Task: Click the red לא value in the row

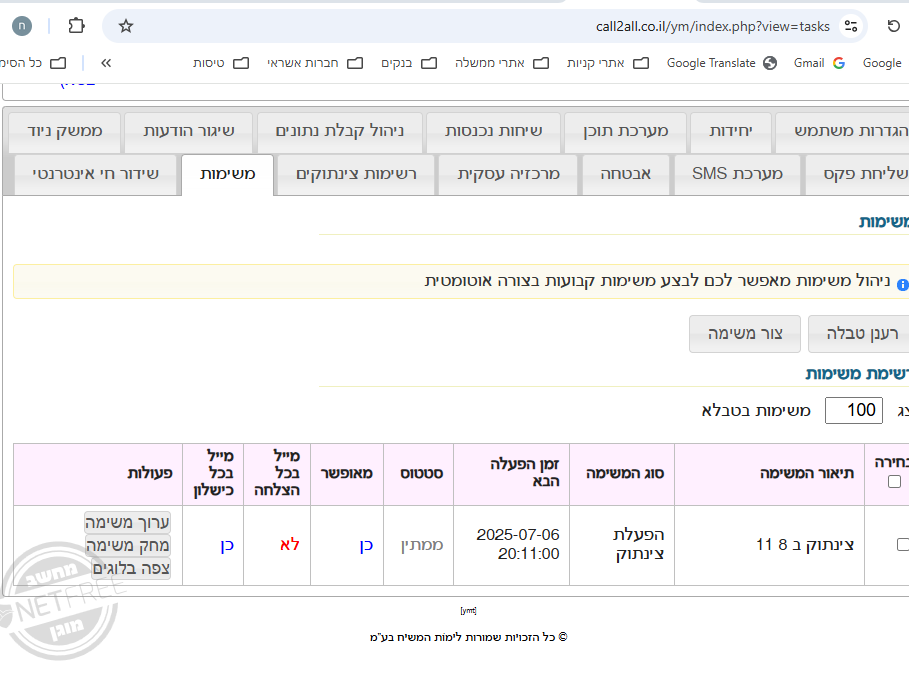Action: pos(290,545)
